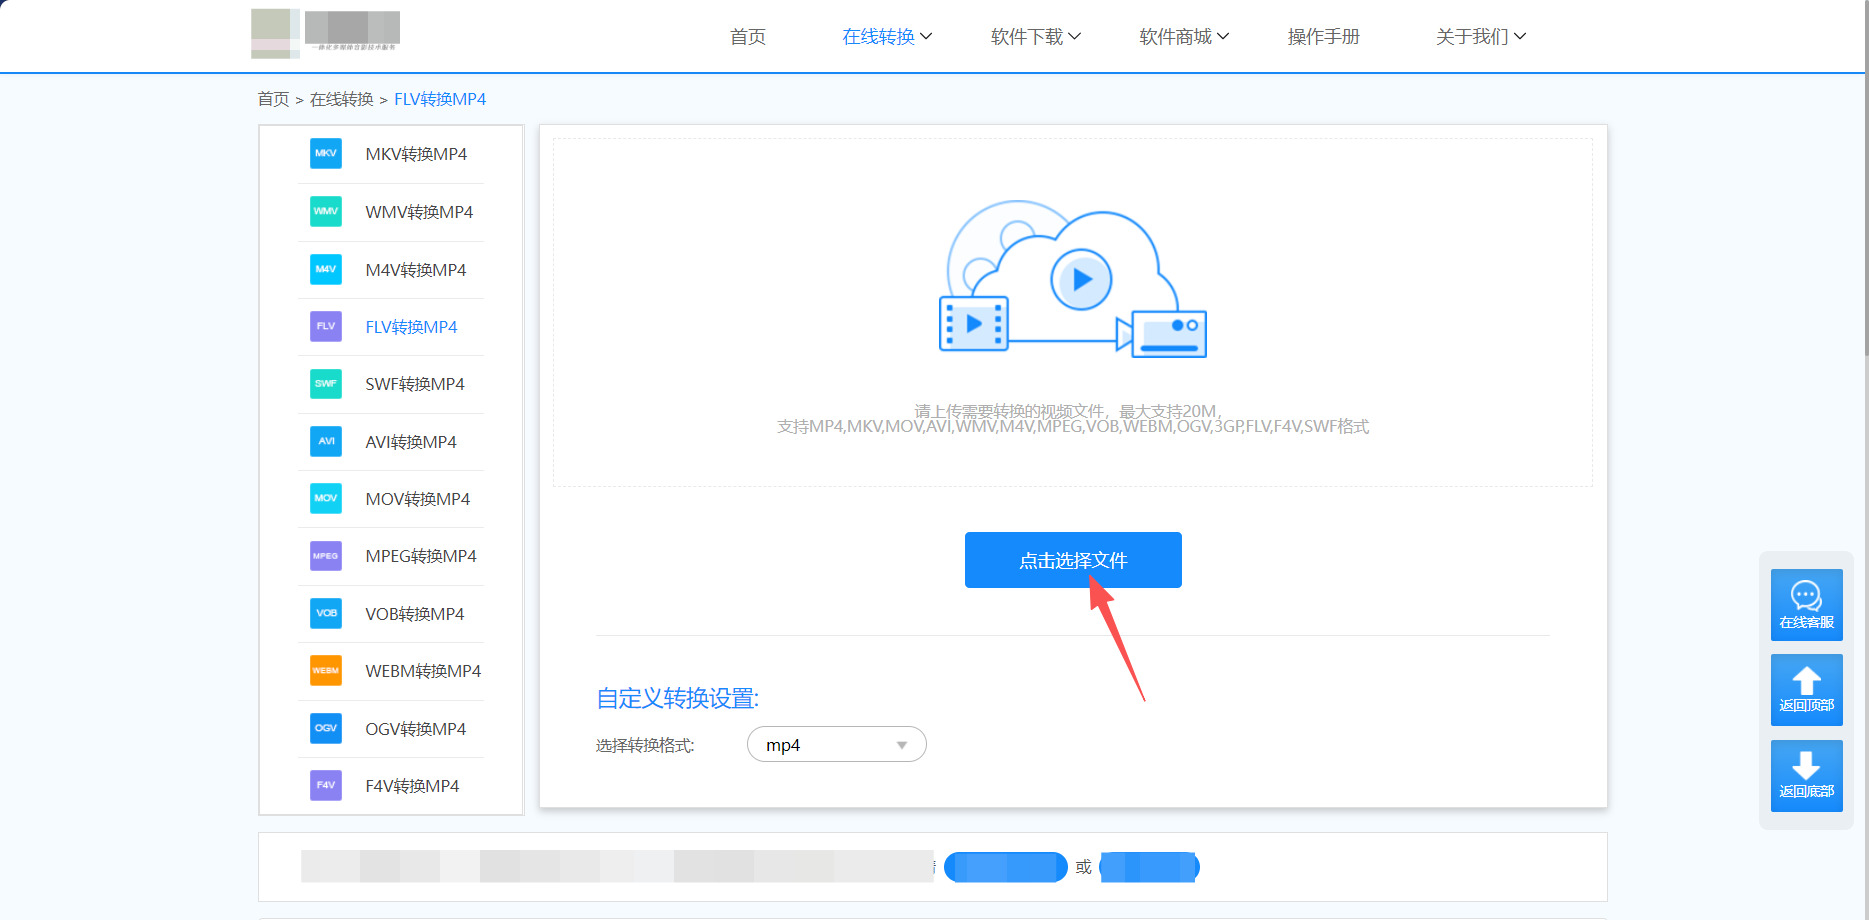Click the second blue button after 或

point(1149,867)
